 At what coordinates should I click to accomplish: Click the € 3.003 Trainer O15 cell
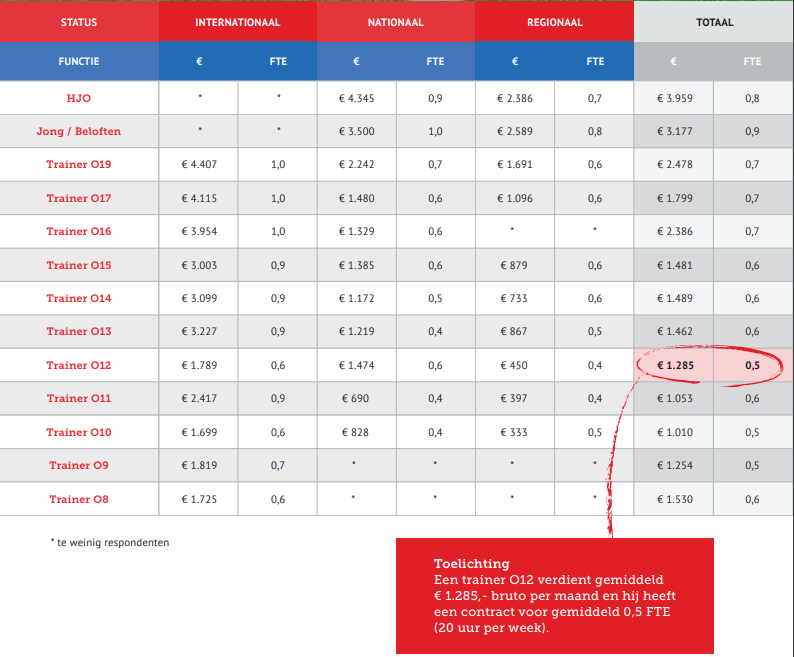click(199, 265)
